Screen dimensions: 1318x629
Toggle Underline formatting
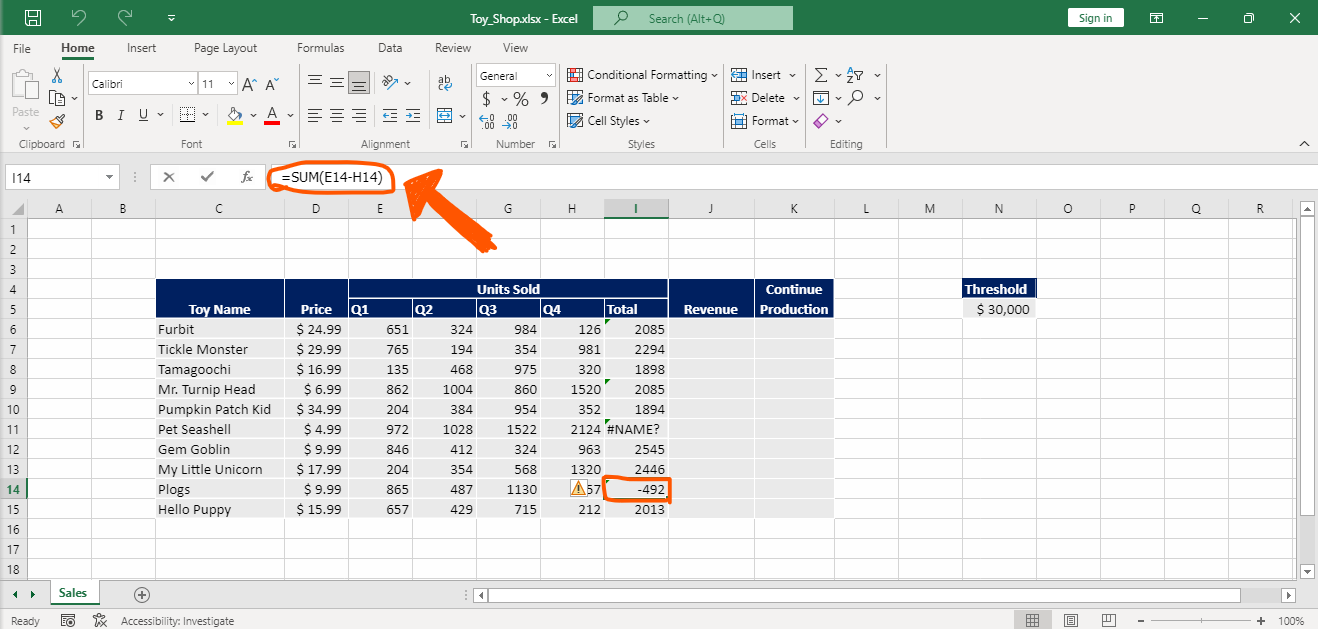pyautogui.click(x=145, y=115)
